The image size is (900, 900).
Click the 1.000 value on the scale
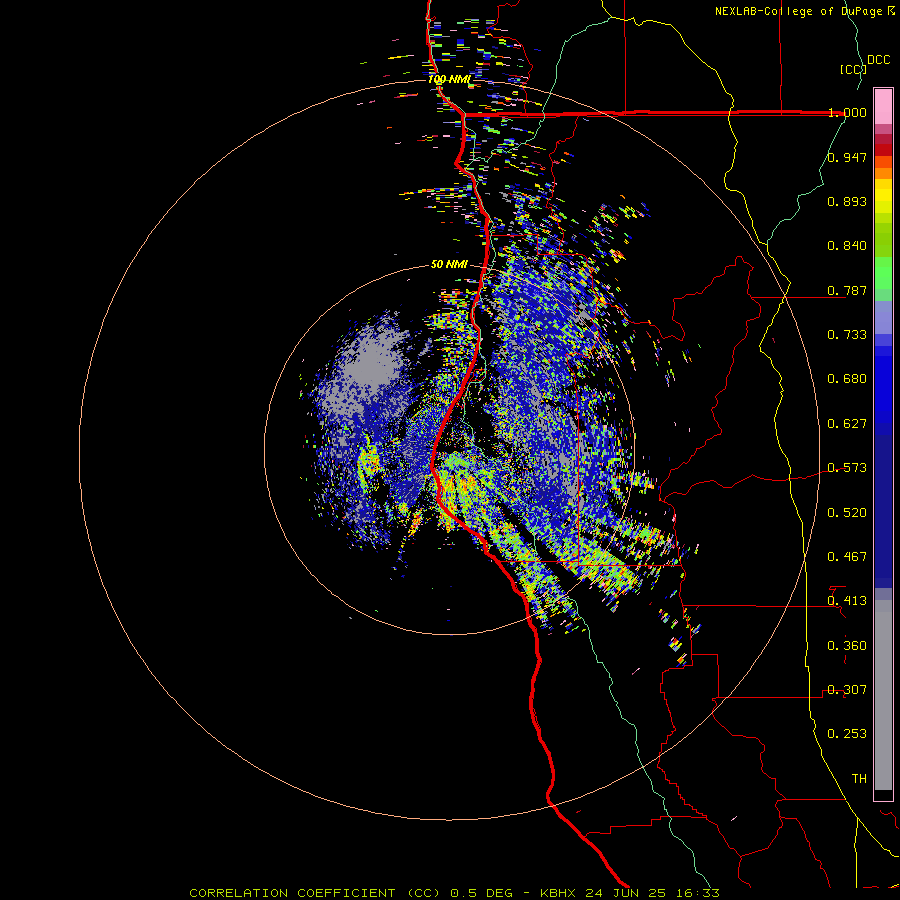tap(847, 112)
